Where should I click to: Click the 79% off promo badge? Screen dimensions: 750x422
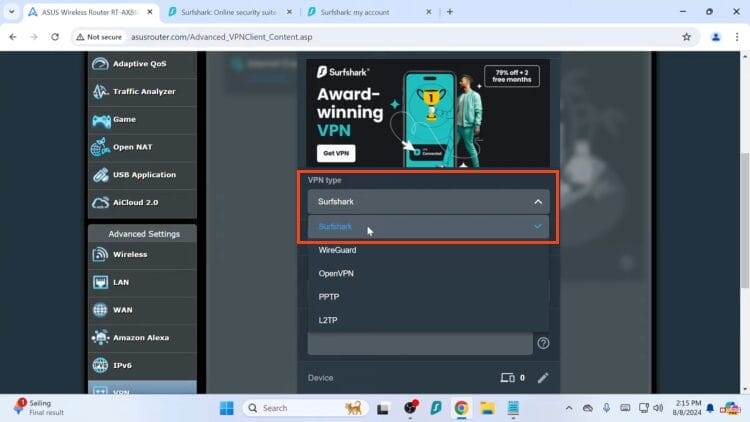pos(512,76)
